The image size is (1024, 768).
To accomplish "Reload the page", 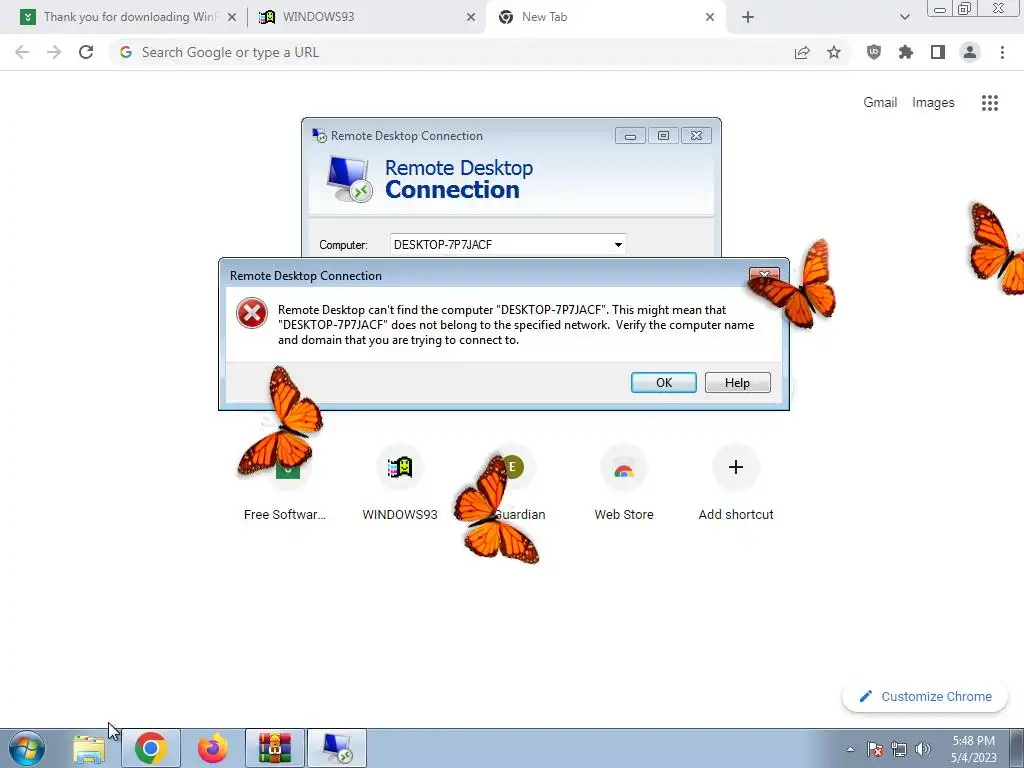I will coord(86,52).
